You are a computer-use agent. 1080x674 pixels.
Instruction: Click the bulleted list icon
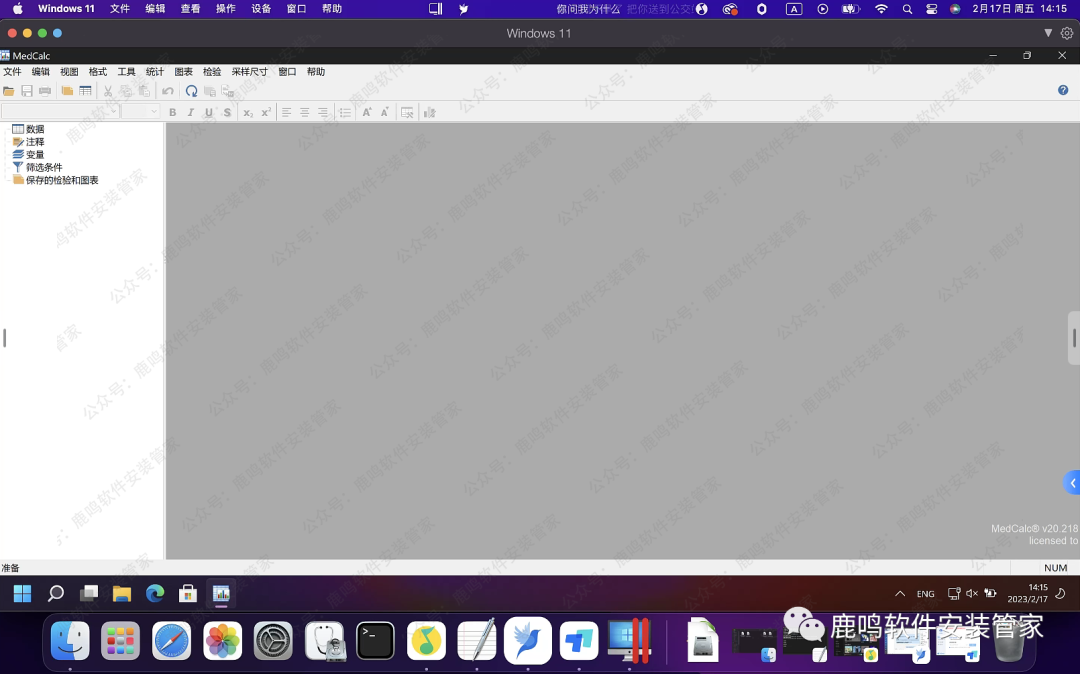[x=345, y=112]
